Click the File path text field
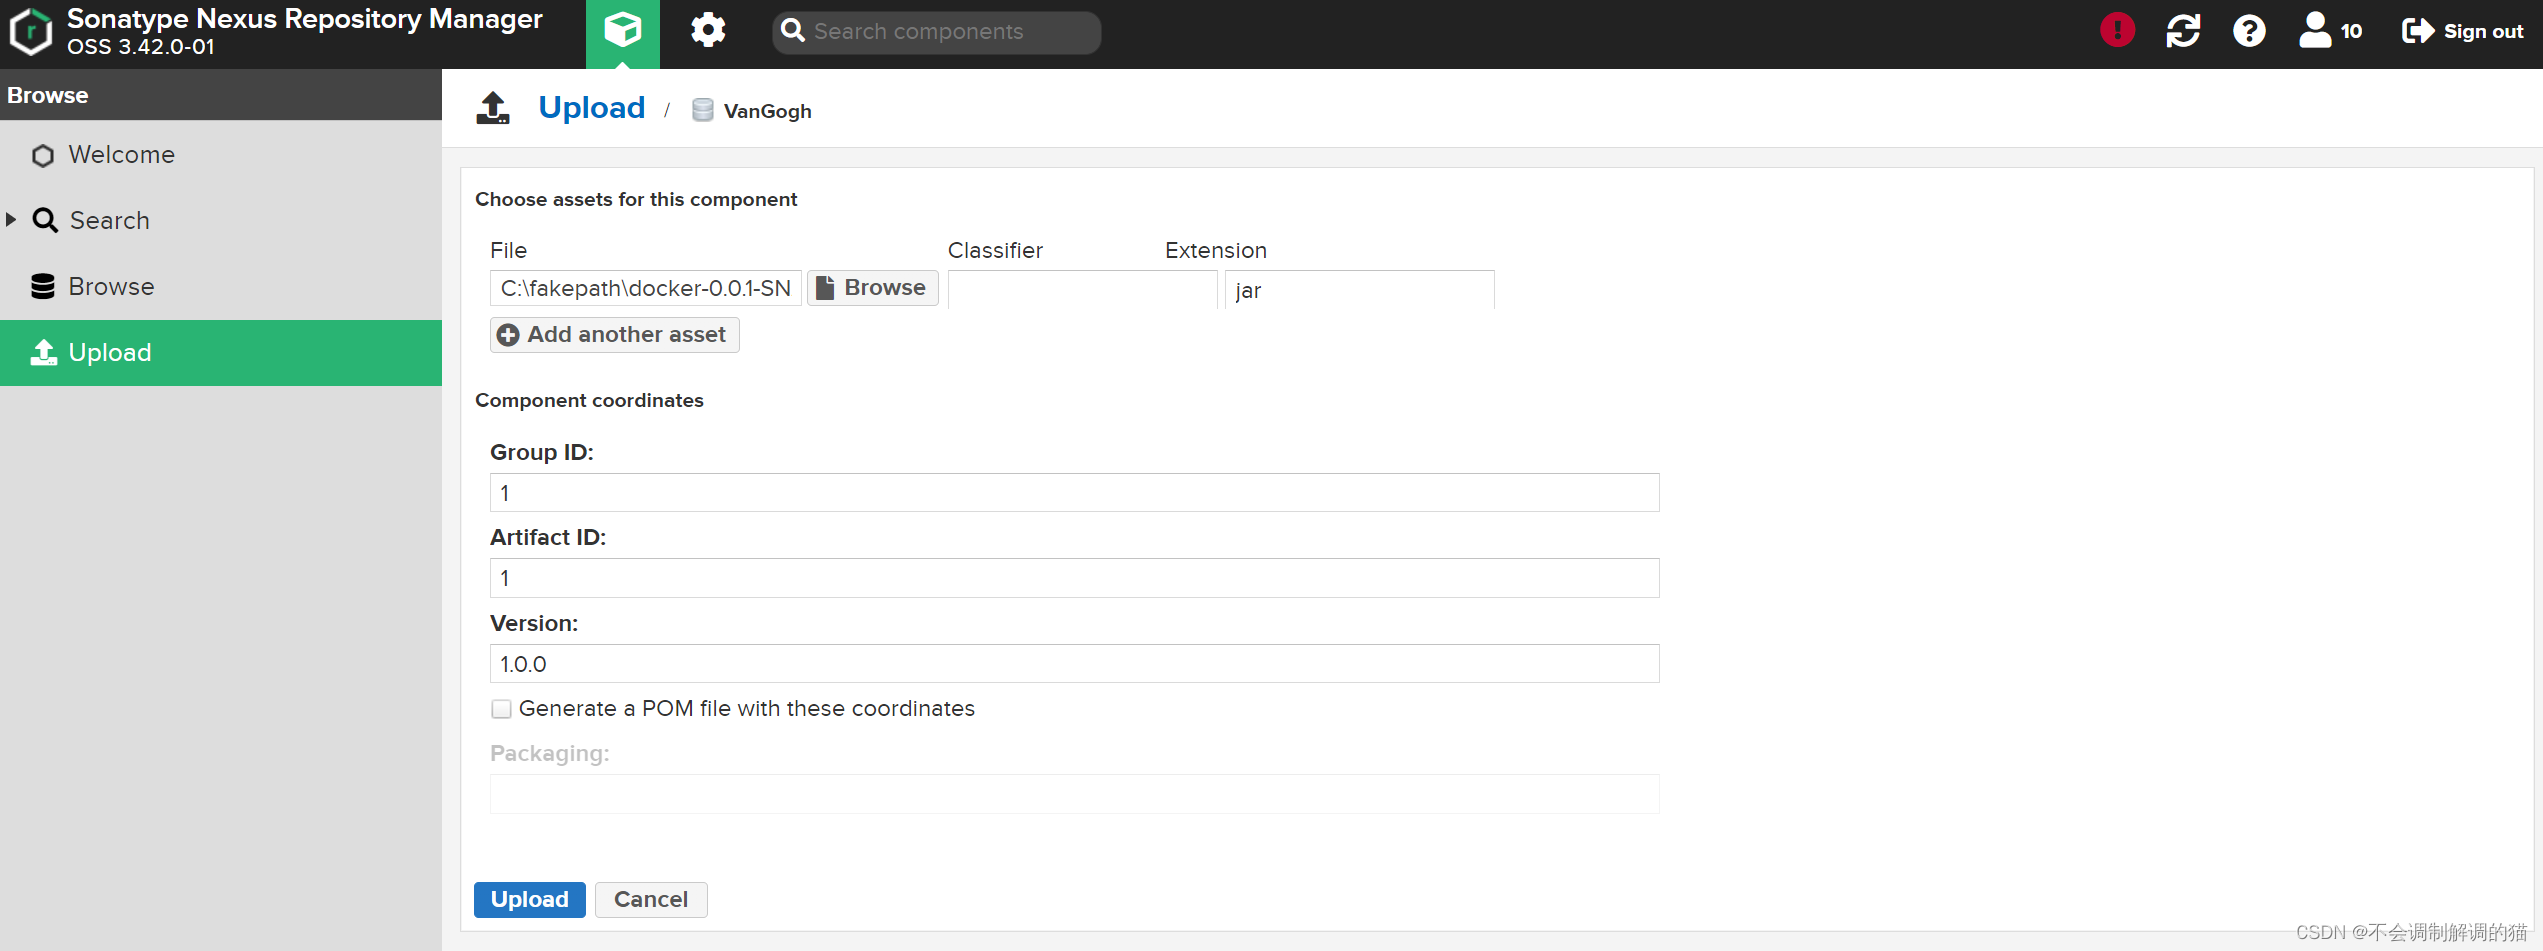Image resolution: width=2543 pixels, height=951 pixels. [646, 288]
